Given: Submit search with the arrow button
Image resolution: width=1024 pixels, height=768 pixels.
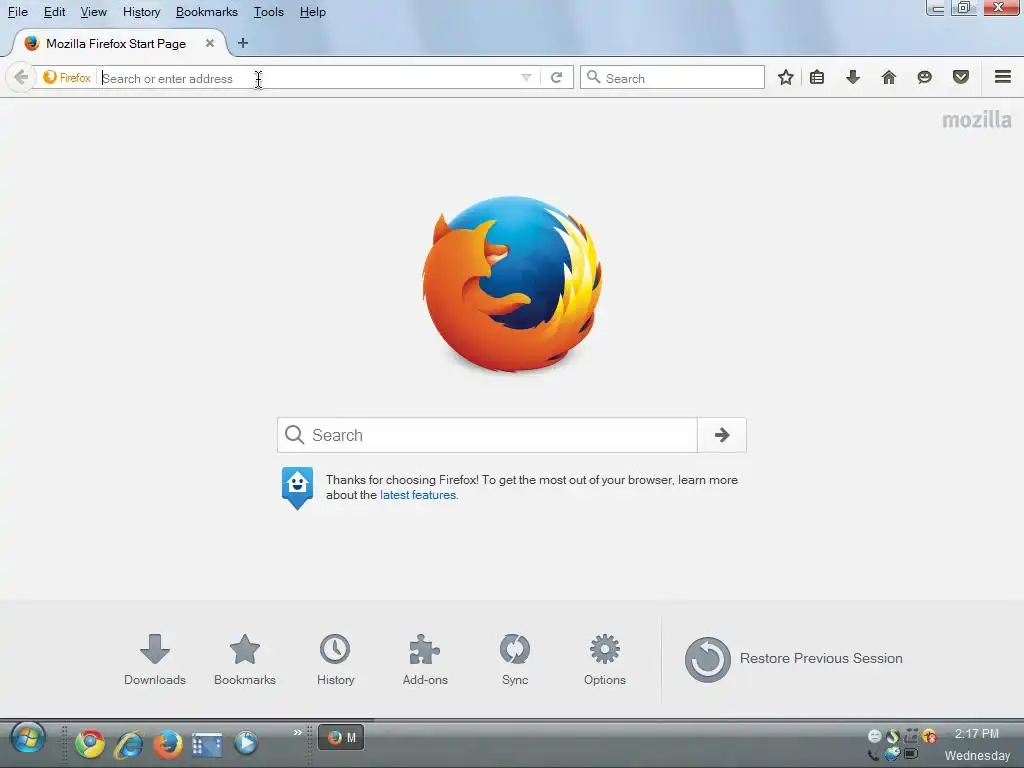Looking at the screenshot, I should [x=722, y=435].
